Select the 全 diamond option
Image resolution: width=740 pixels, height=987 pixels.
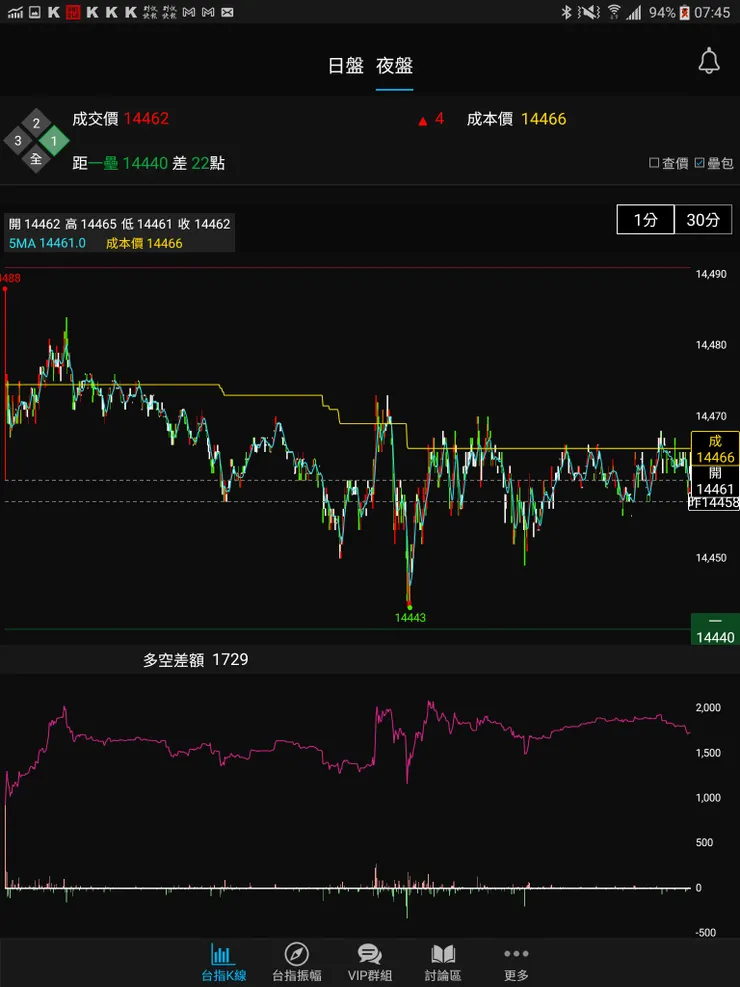tap(36, 159)
